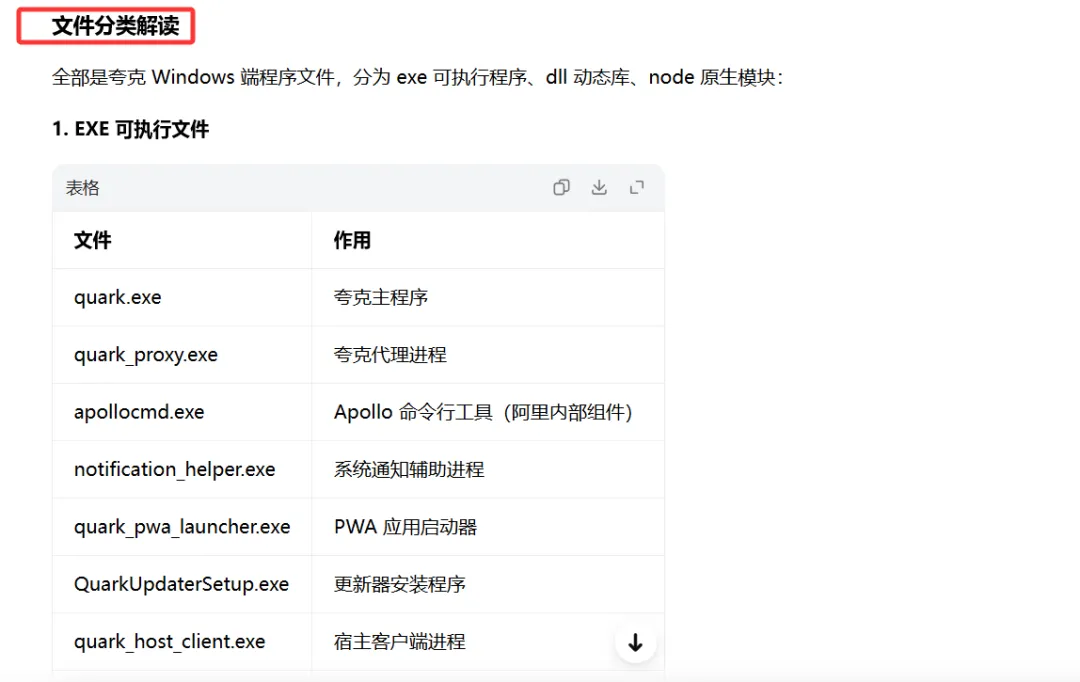Click the Apollo 命令行工具 description cell
This screenshot has width=1080, height=682.
[x=488, y=412]
